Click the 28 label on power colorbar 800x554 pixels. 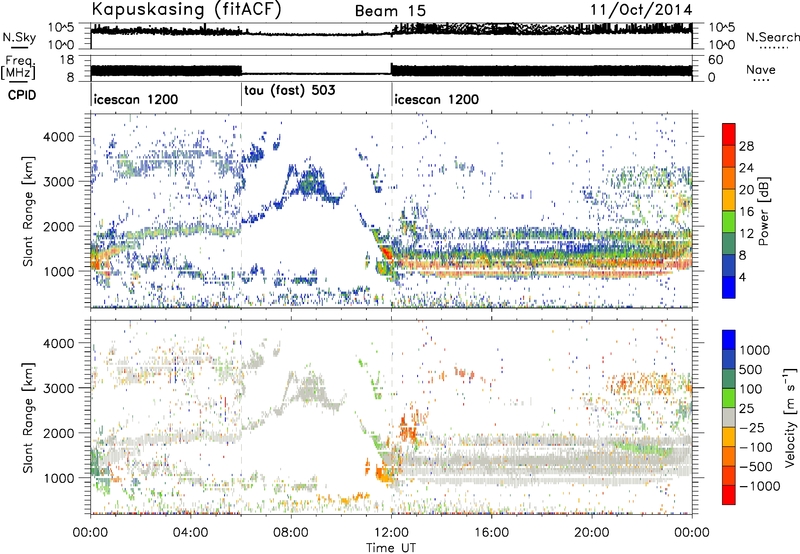coord(746,146)
